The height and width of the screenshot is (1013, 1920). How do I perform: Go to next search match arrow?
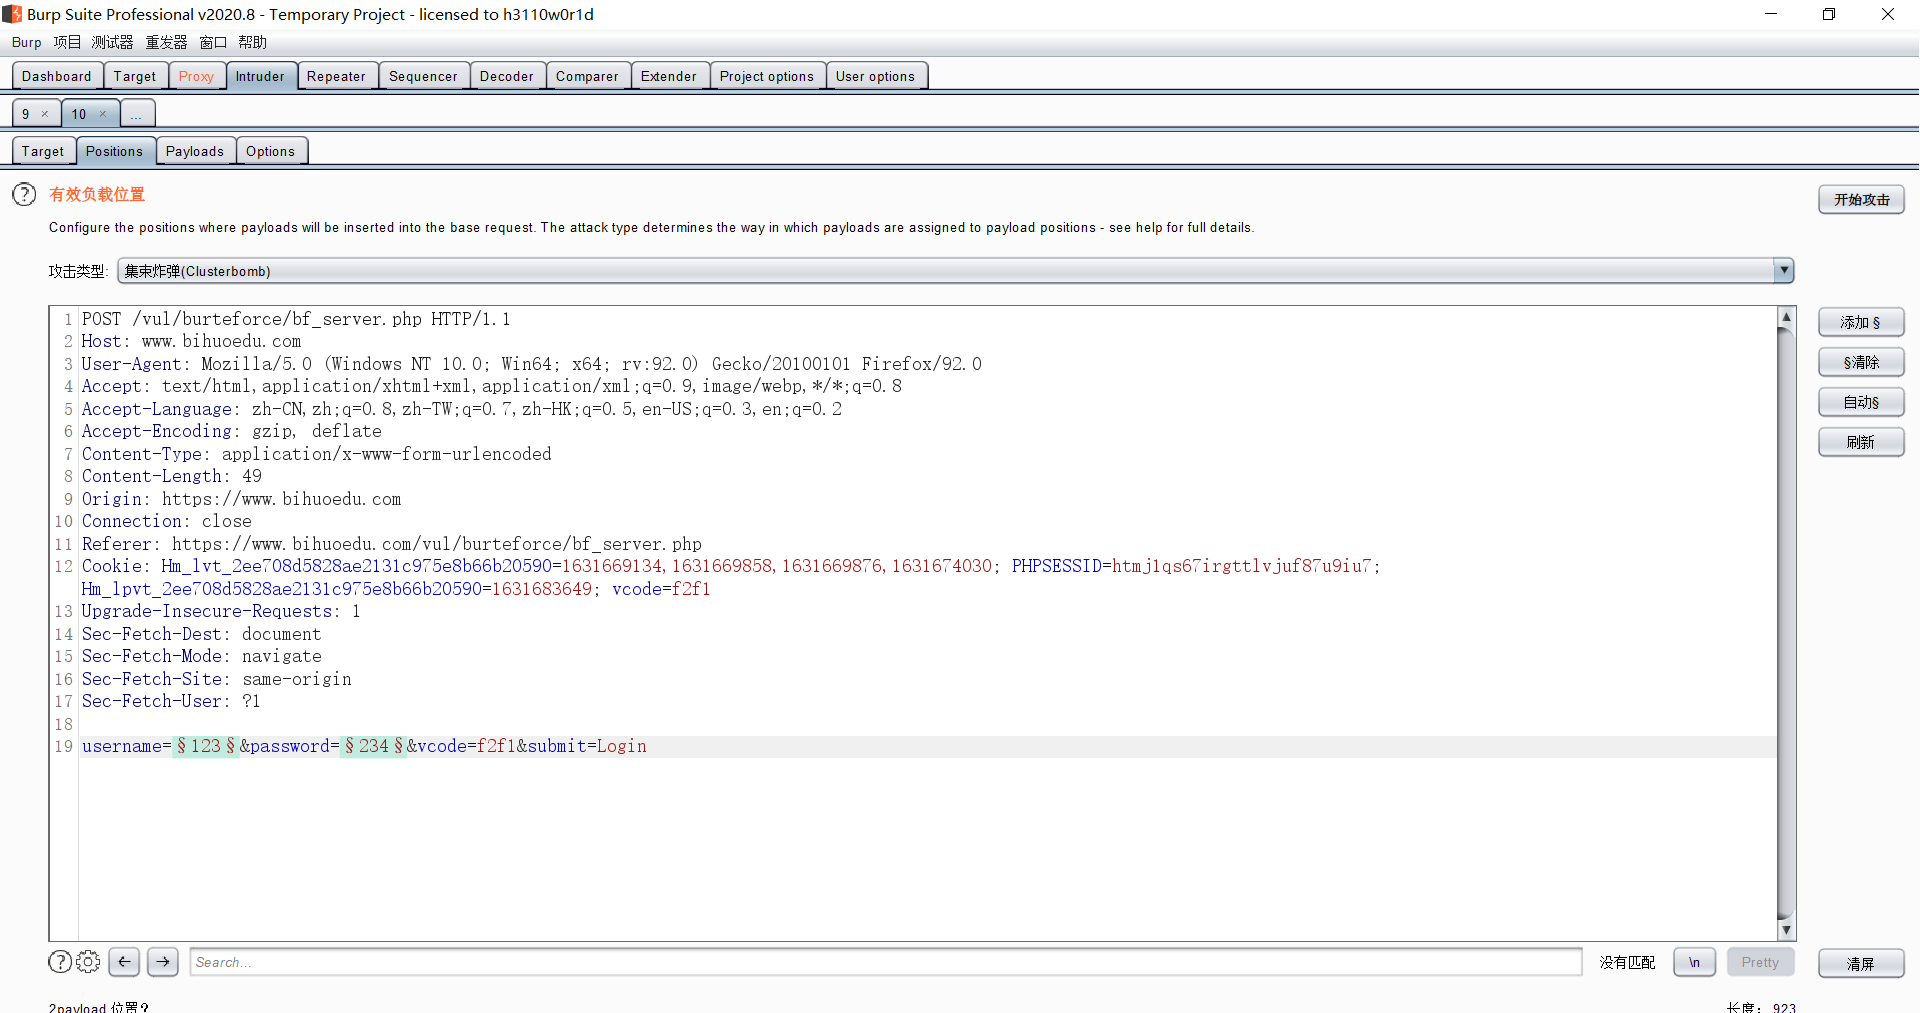(x=163, y=962)
